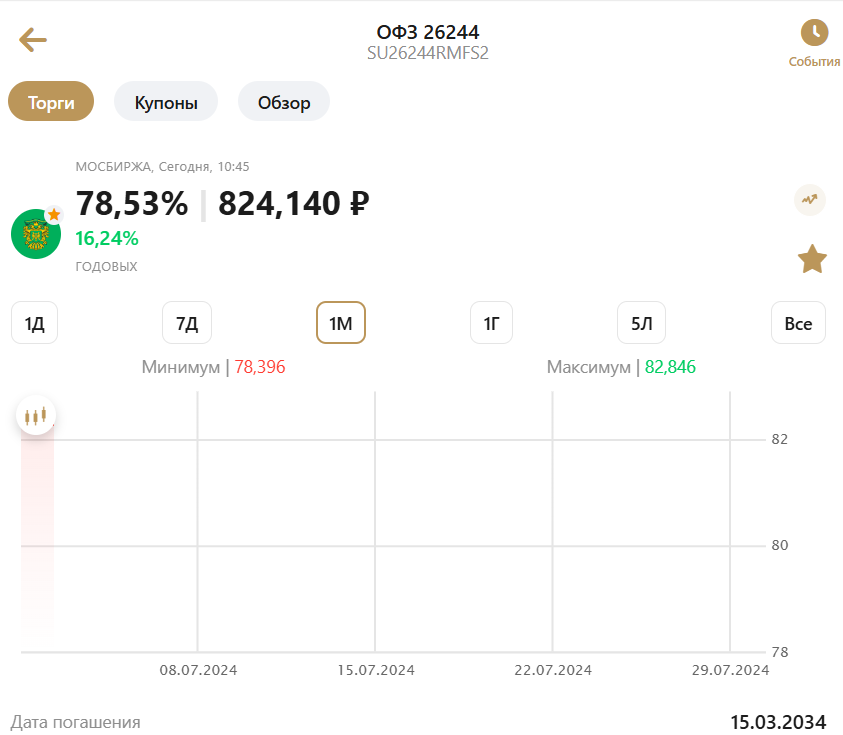The height and width of the screenshot is (735, 843).
Task: Open the Торги tab
Action: [x=51, y=101]
